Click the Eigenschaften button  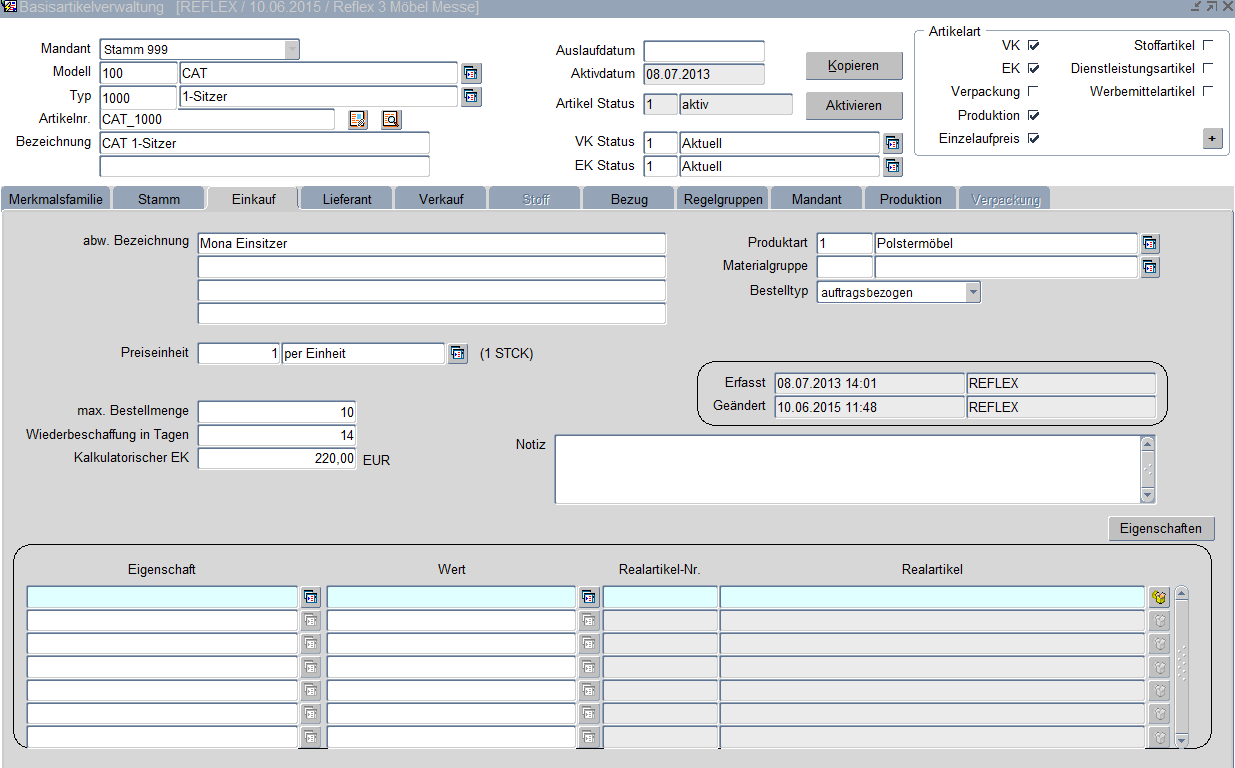pos(1160,529)
